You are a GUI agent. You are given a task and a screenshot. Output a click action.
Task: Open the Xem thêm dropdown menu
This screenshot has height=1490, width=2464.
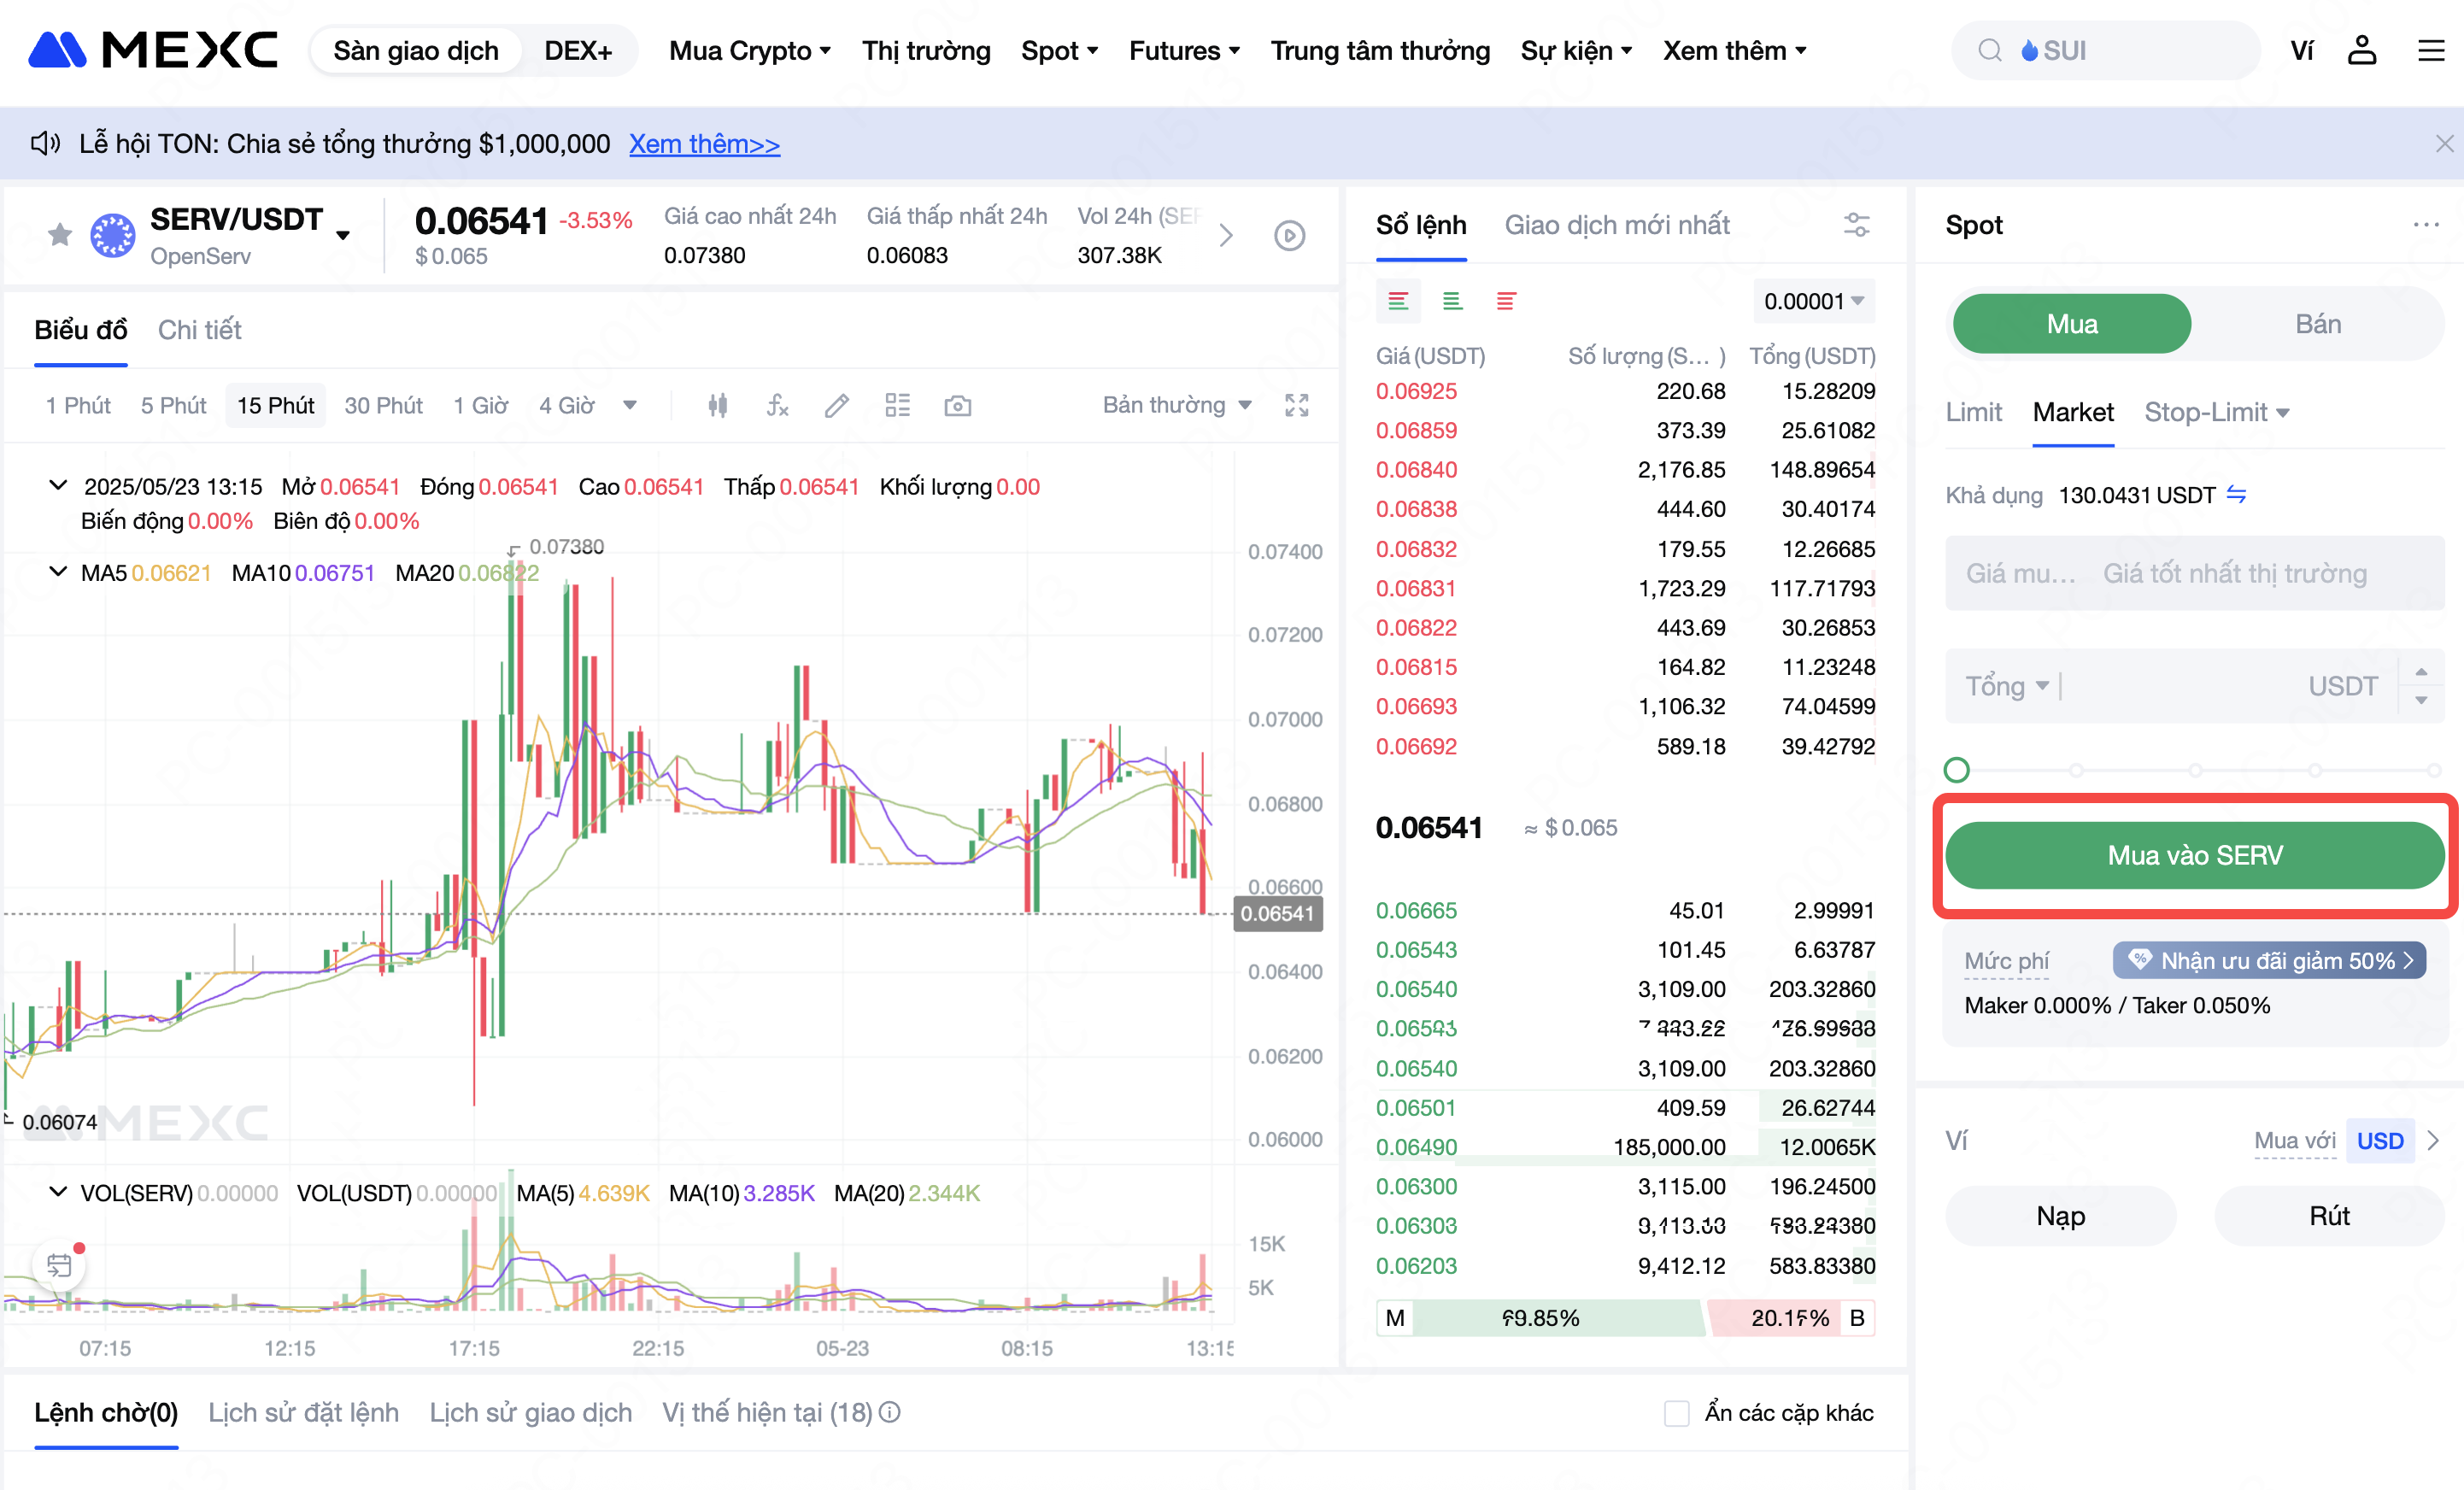(x=1734, y=50)
